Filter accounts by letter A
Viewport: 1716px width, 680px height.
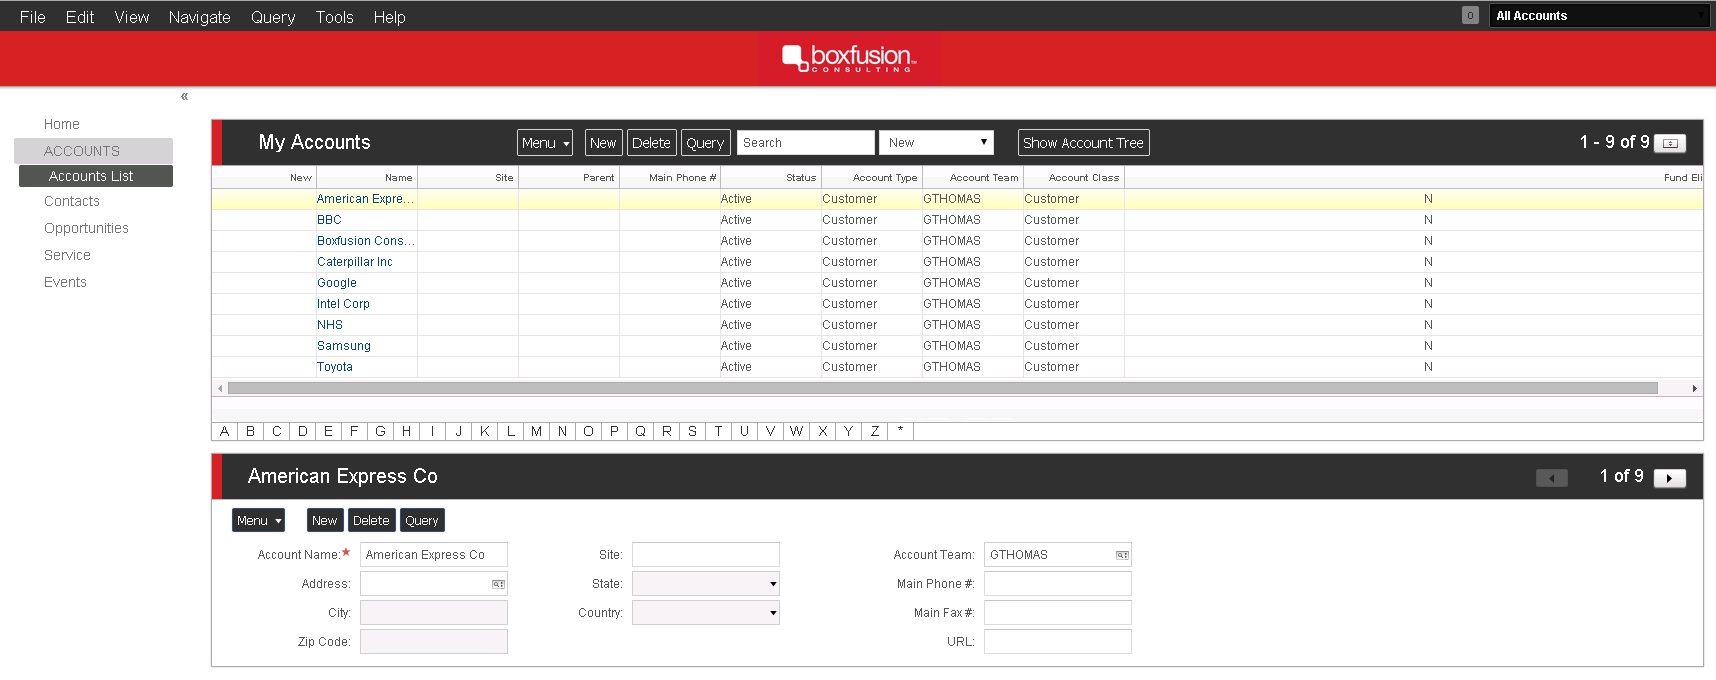(x=225, y=432)
